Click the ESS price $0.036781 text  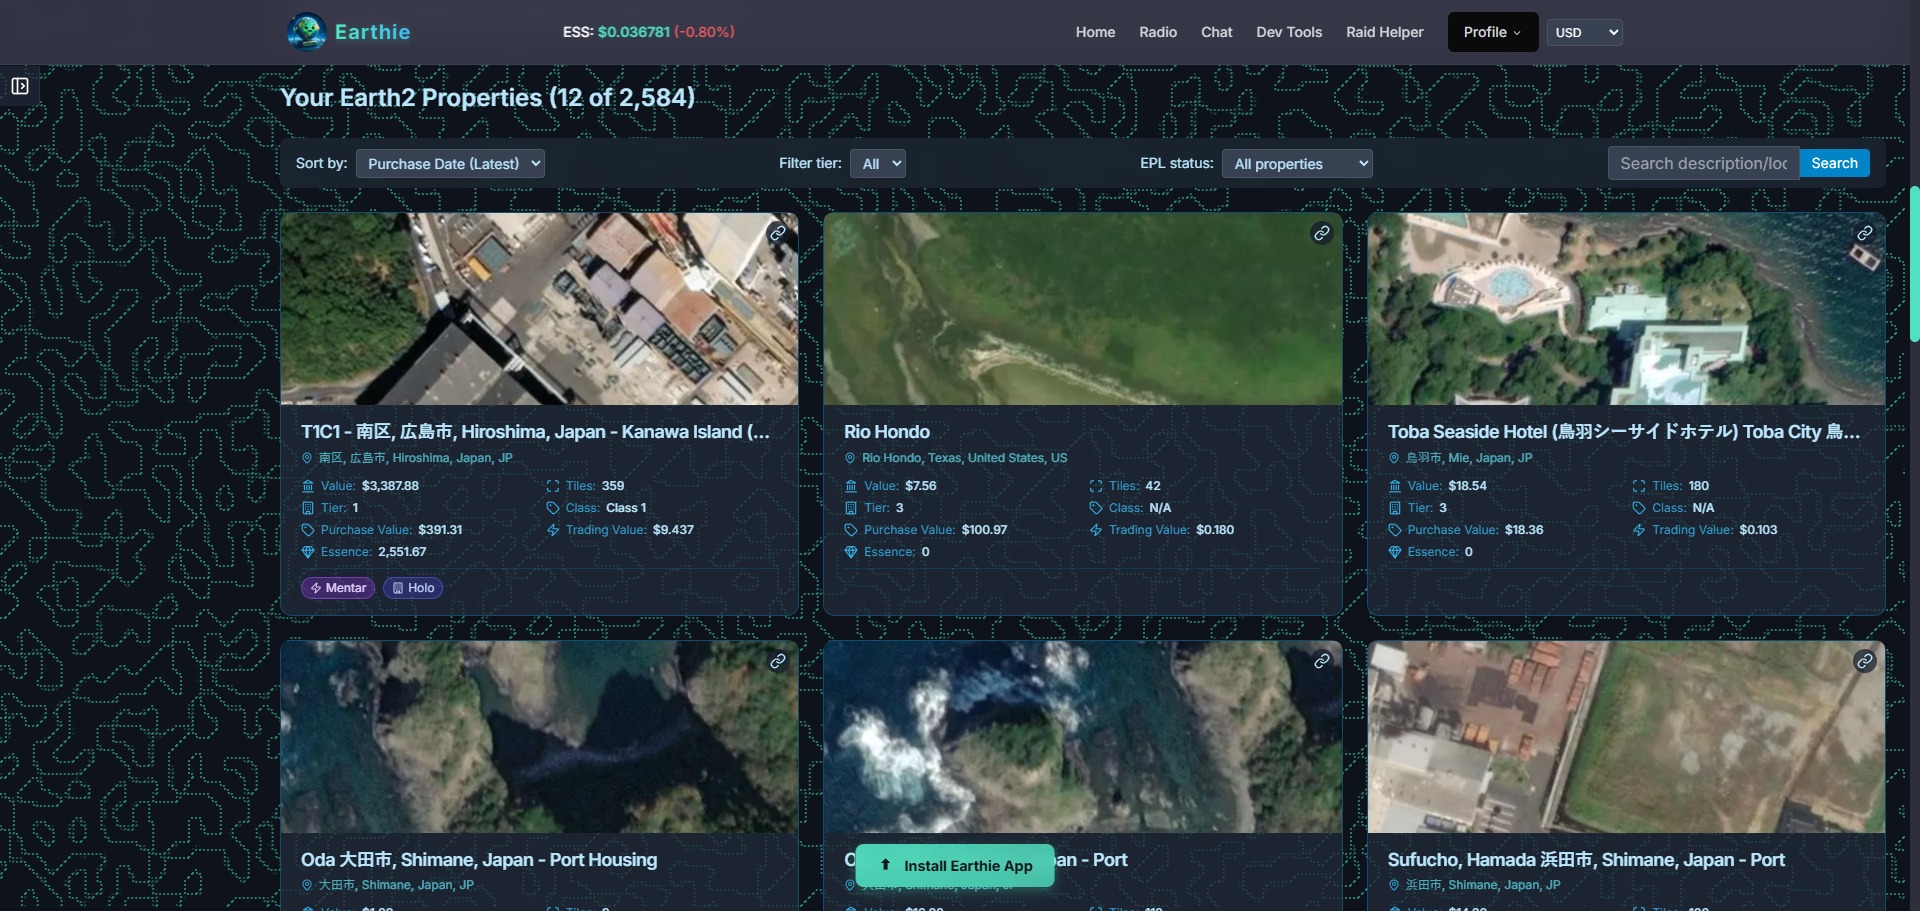coord(634,32)
